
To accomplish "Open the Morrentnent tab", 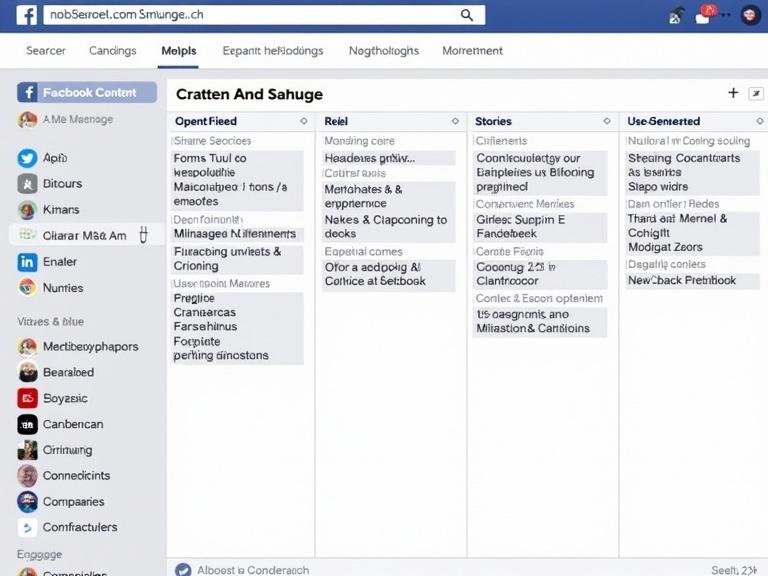I will click(472, 51).
